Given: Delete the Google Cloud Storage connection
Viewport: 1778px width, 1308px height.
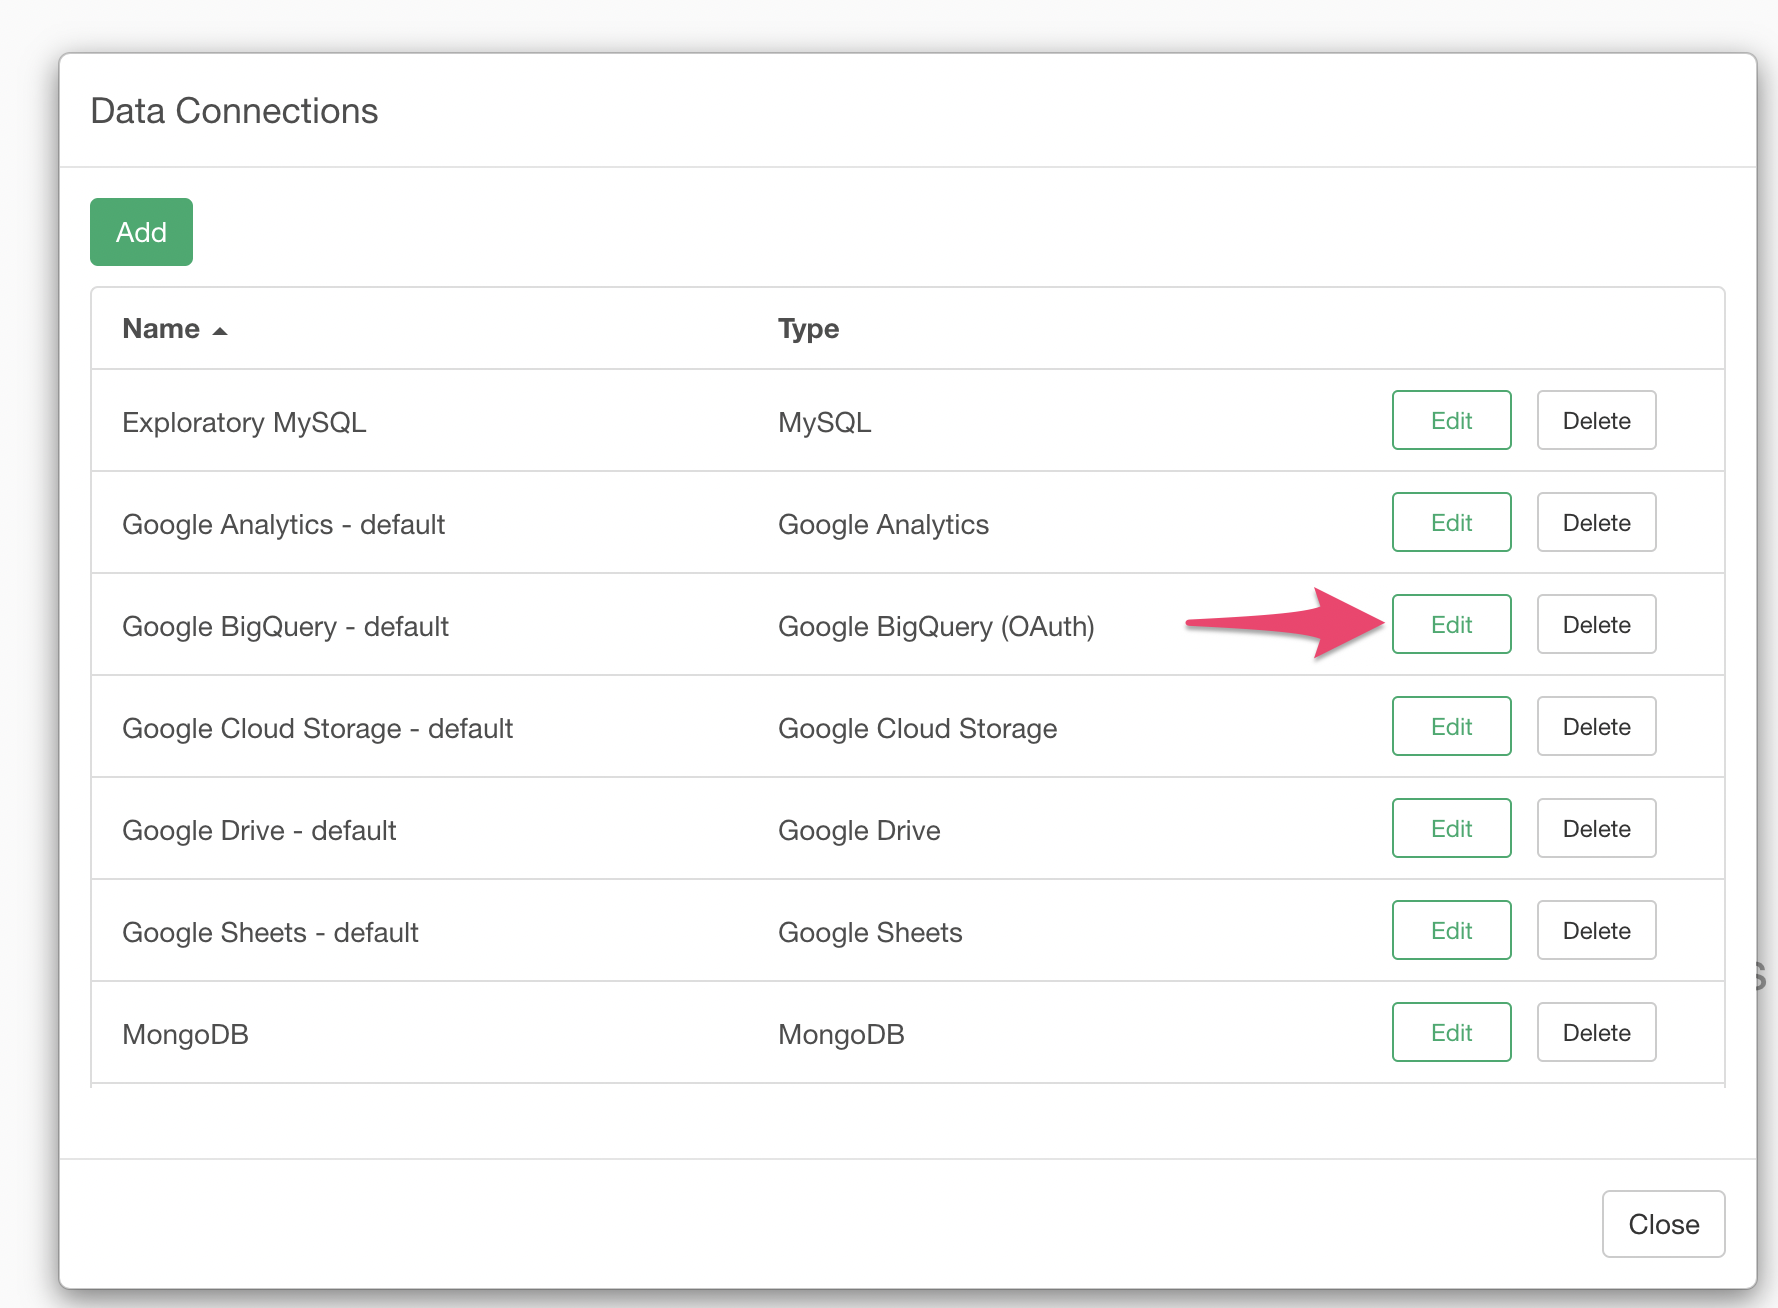Looking at the screenshot, I should (1596, 727).
